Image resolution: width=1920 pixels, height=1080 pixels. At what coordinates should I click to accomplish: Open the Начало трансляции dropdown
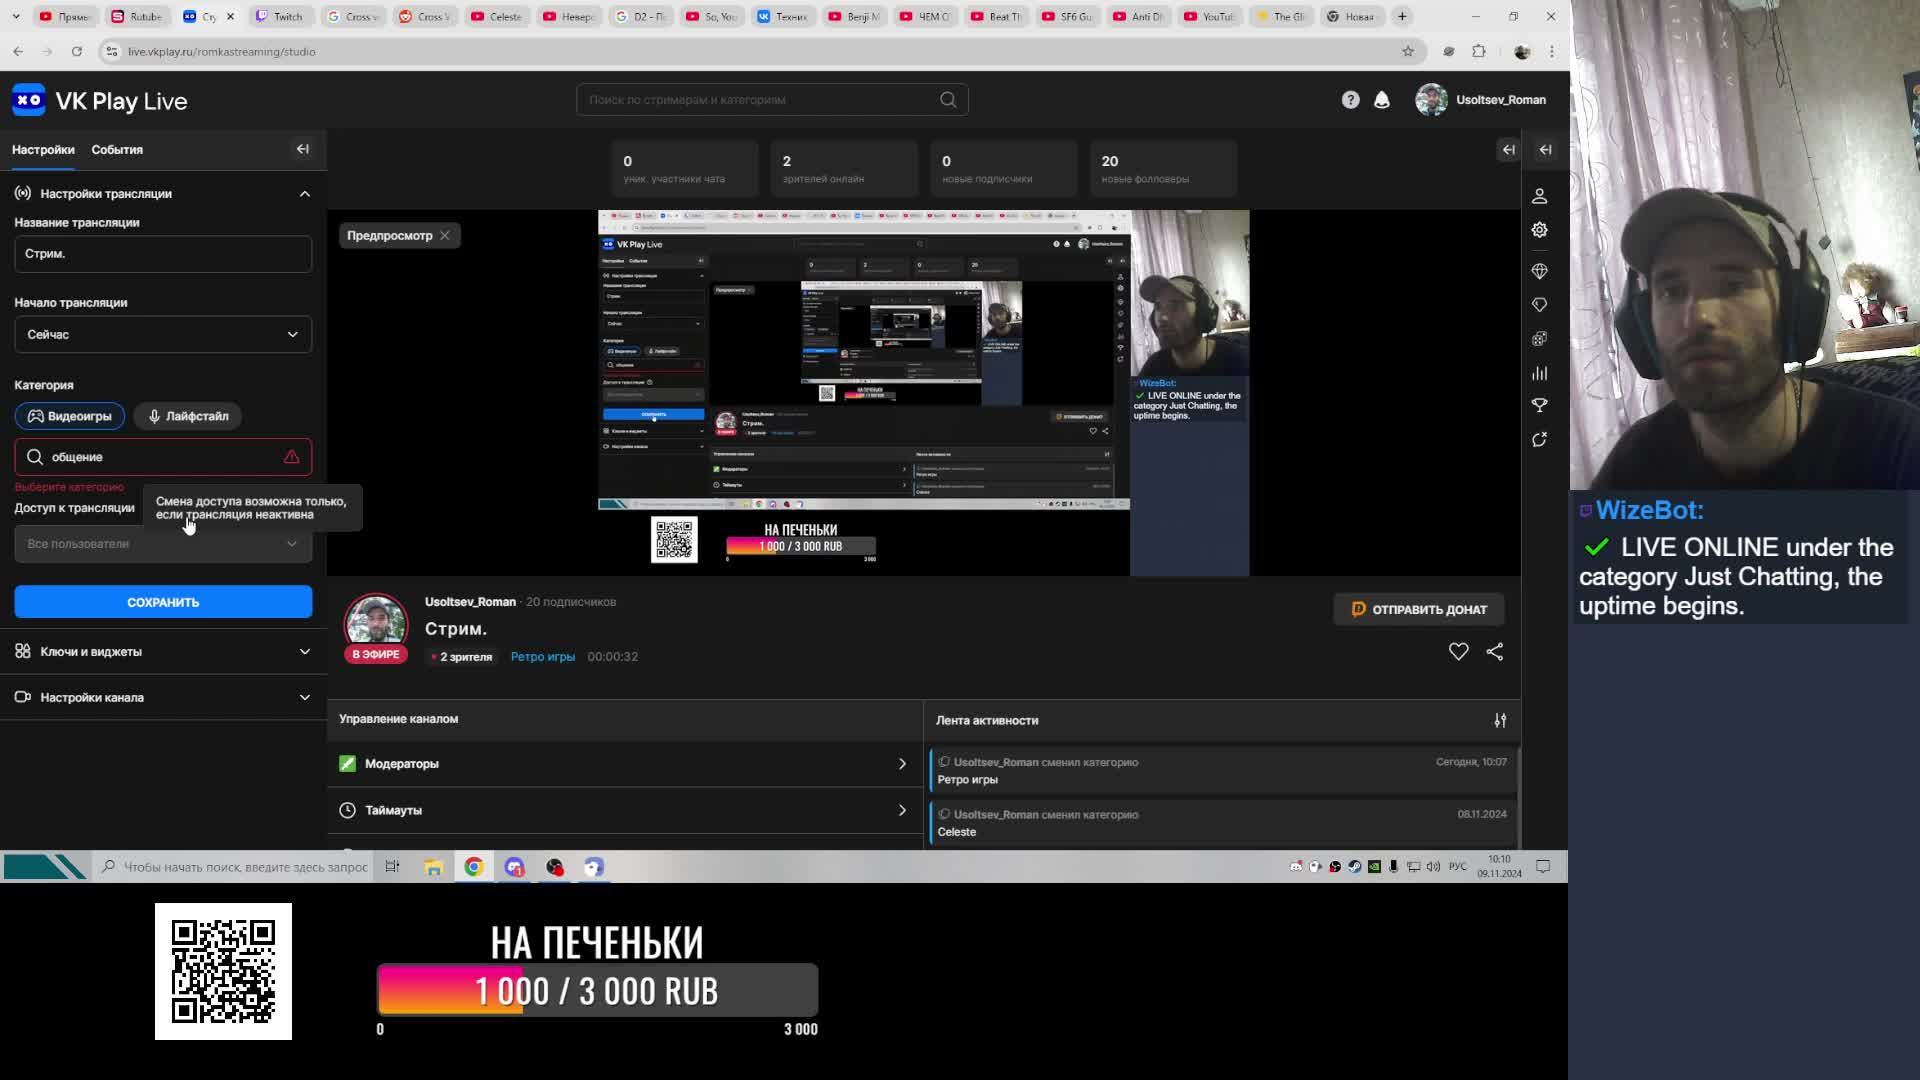163,335
